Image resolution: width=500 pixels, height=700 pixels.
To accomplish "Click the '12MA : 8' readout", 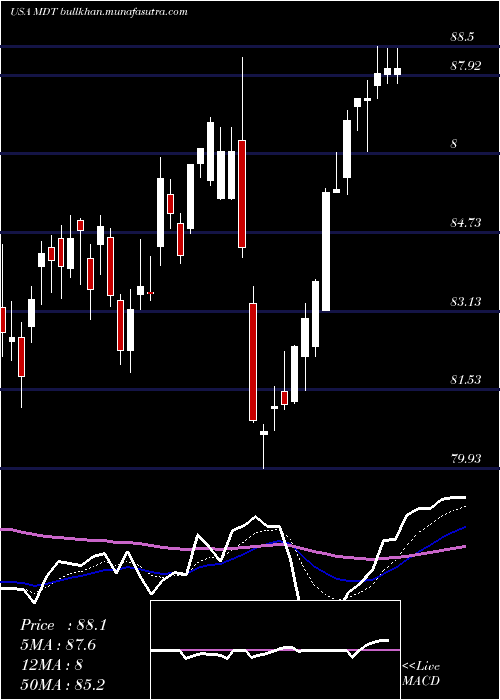I will 51,665.
